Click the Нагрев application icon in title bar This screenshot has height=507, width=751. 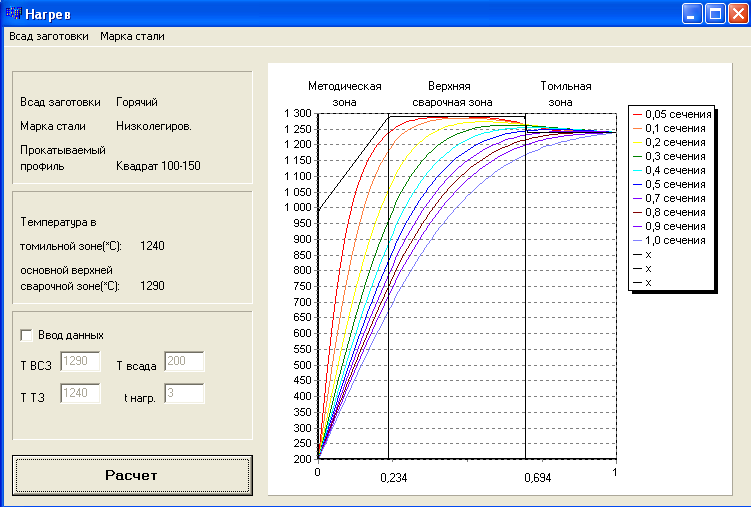pyautogui.click(x=13, y=13)
